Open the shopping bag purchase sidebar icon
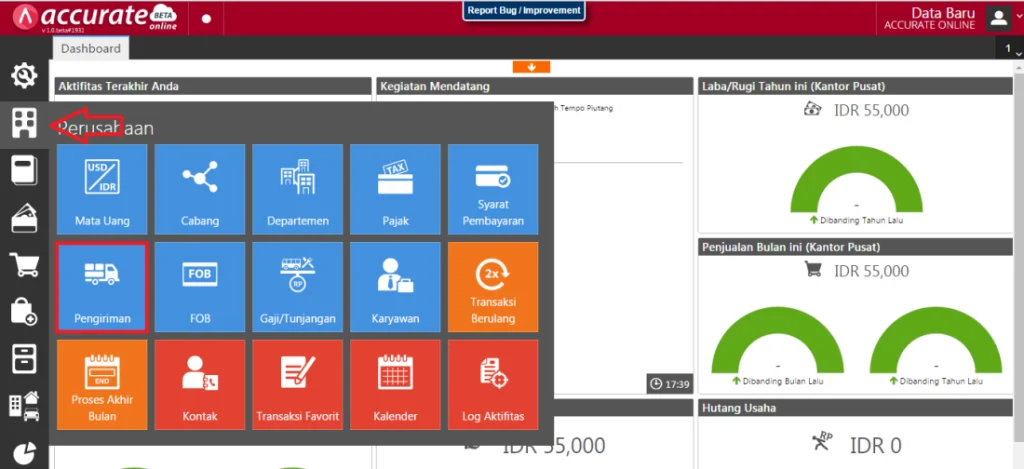1024x469 pixels. click(24, 312)
